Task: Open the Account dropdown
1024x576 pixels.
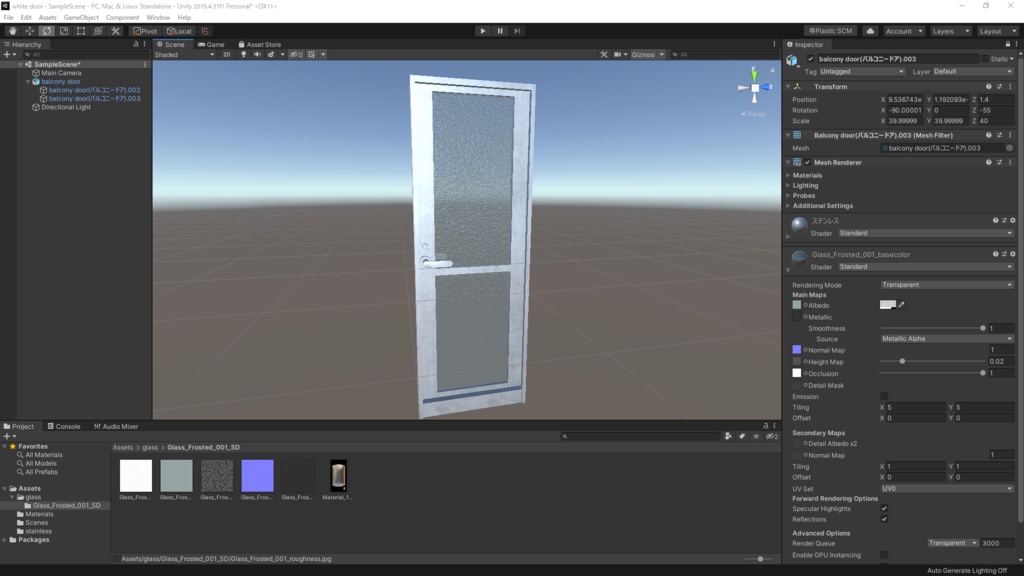Action: click(904, 31)
